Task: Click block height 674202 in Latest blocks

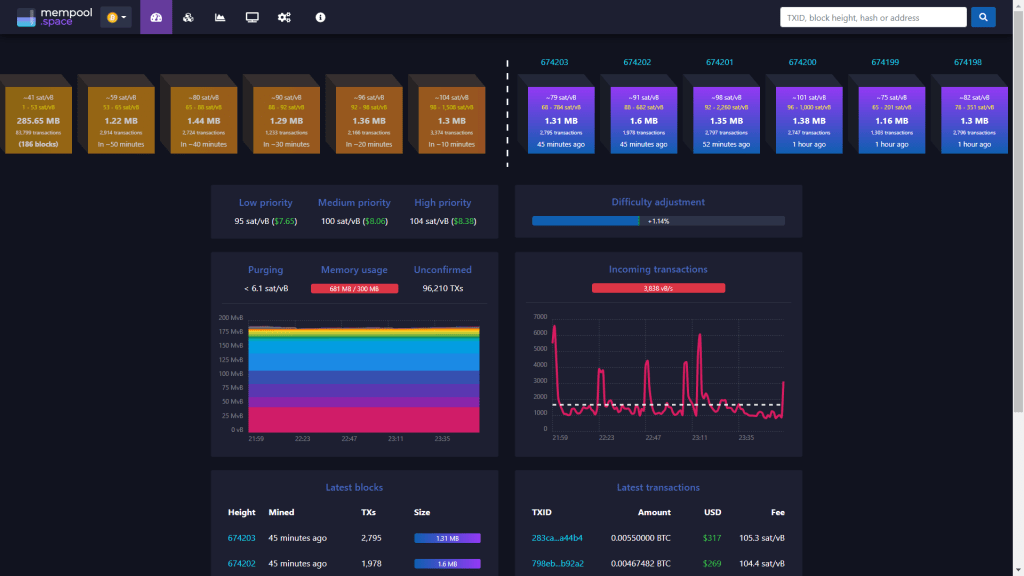Action: click(x=241, y=563)
